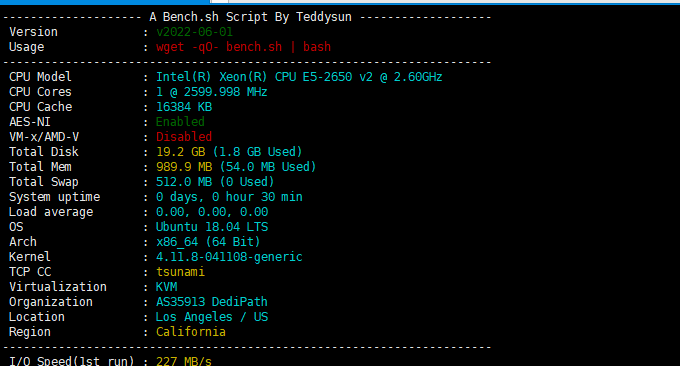Click the VM-x/AMD-V status Disabled
The height and width of the screenshot is (366, 680).
(x=184, y=137)
